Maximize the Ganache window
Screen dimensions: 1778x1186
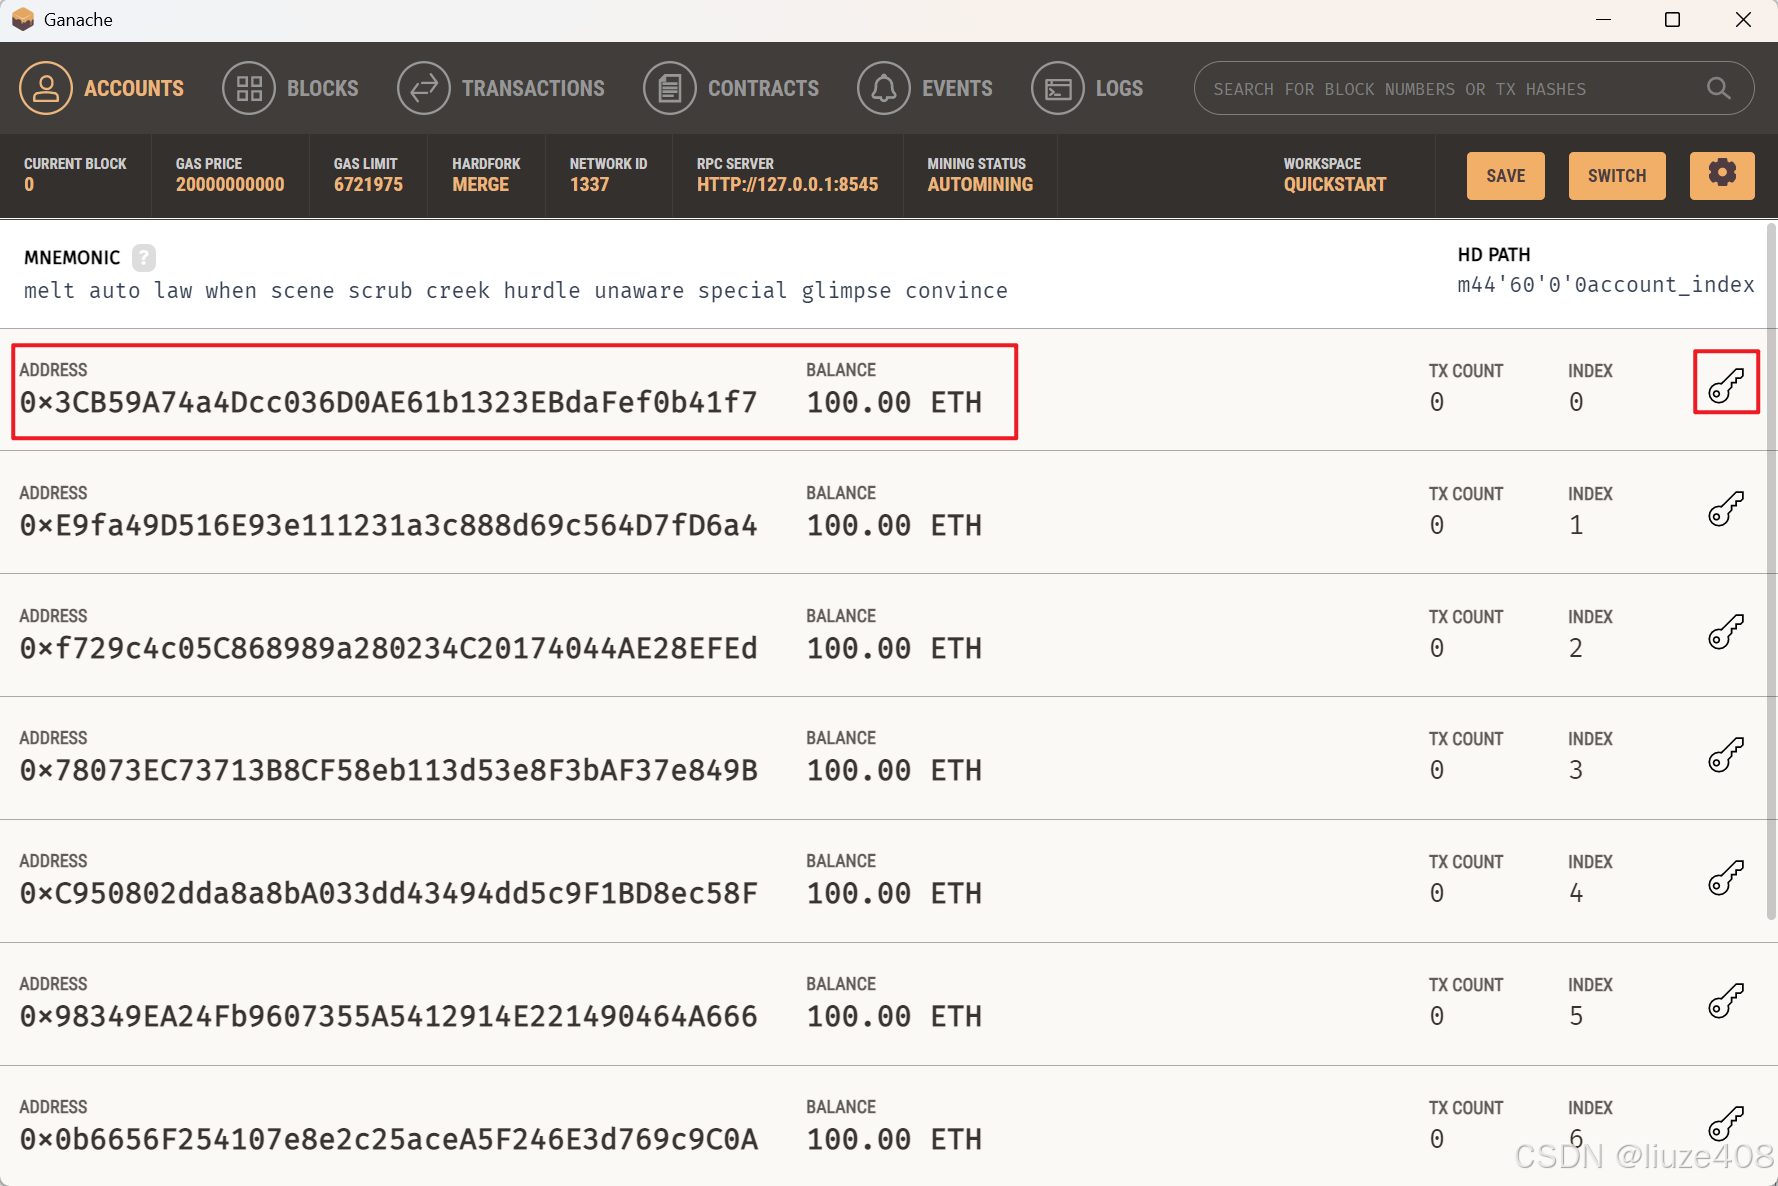click(x=1672, y=20)
